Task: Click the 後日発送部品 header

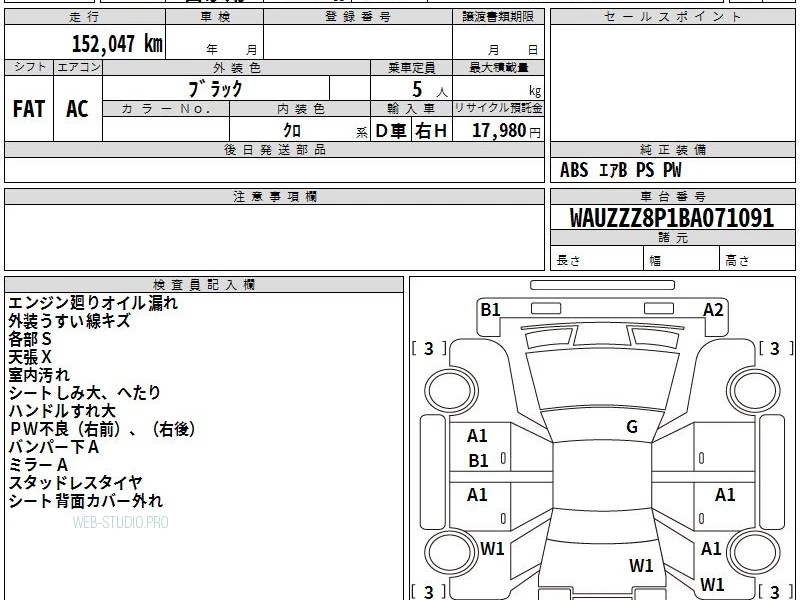Action: [x=274, y=149]
